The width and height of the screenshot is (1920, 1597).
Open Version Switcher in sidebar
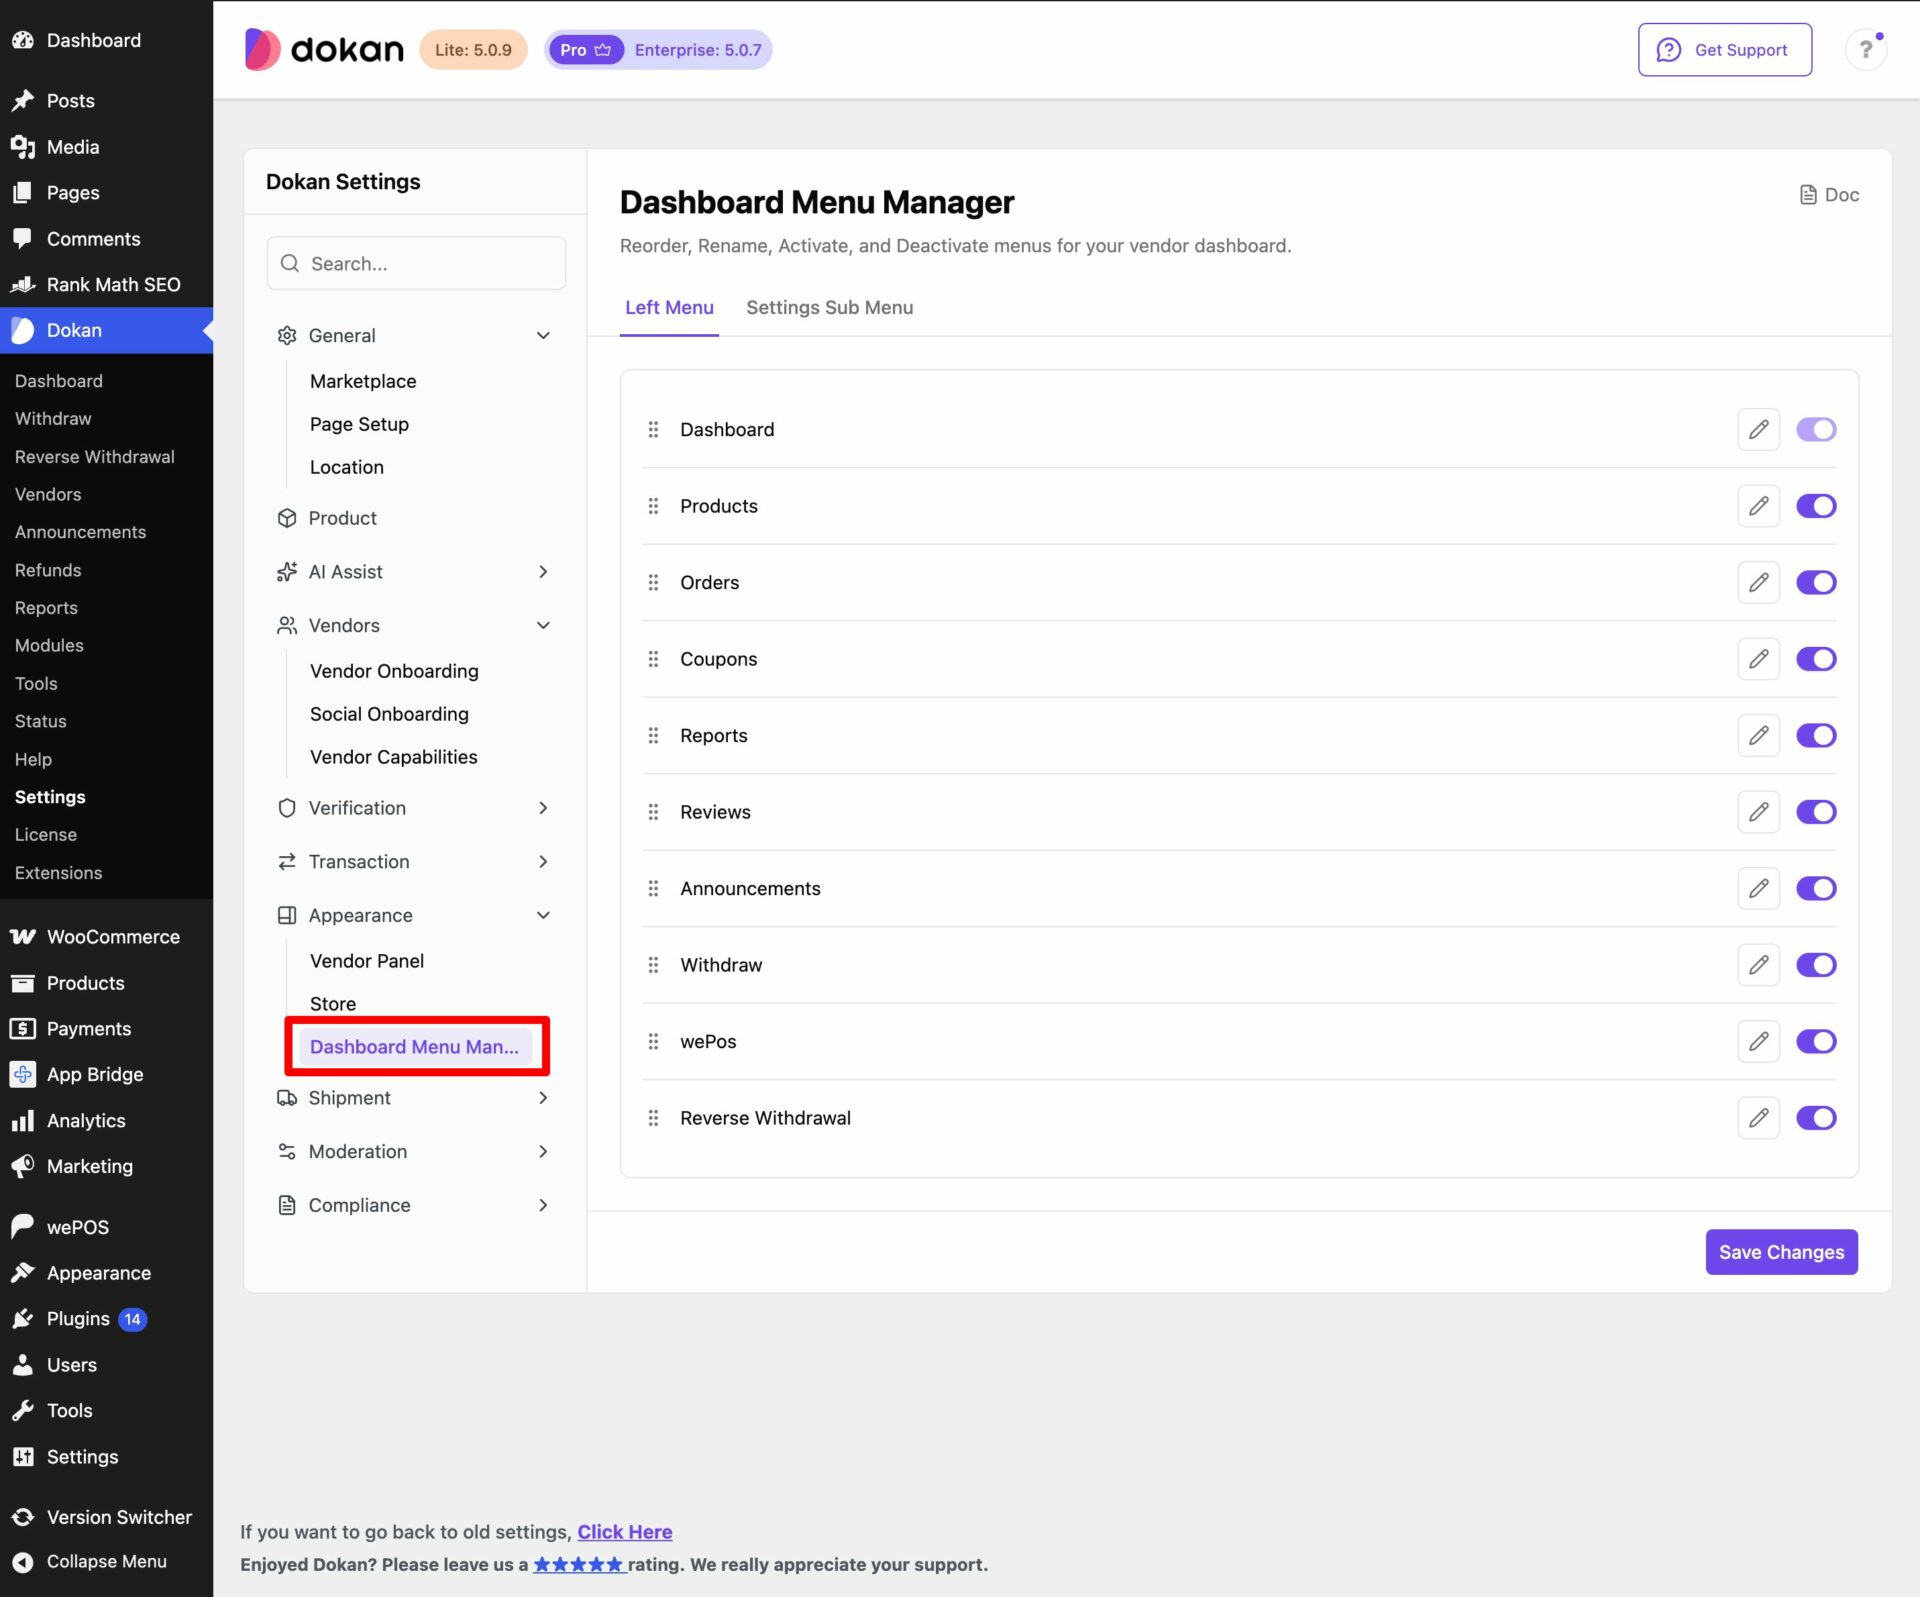pos(106,1517)
